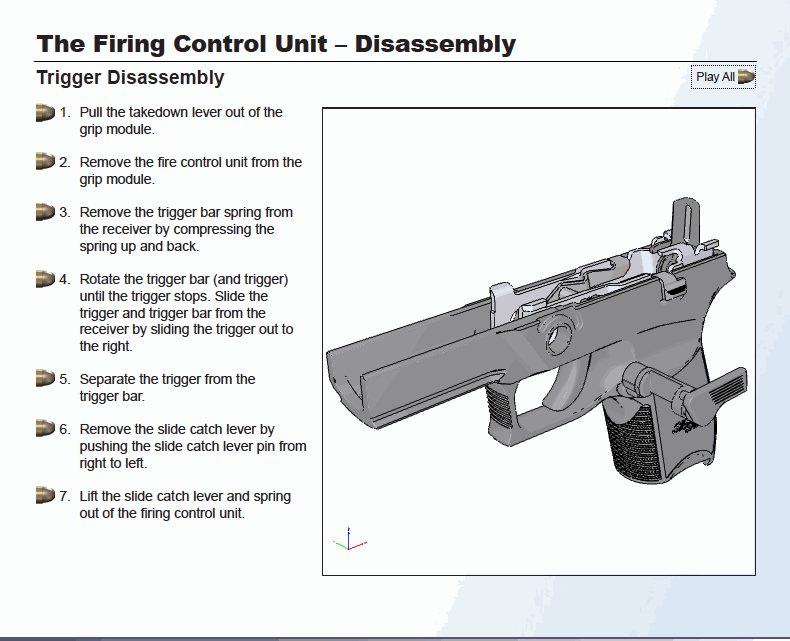Activate the step 4 bullet icon
This screenshot has height=641, width=790.
point(45,279)
